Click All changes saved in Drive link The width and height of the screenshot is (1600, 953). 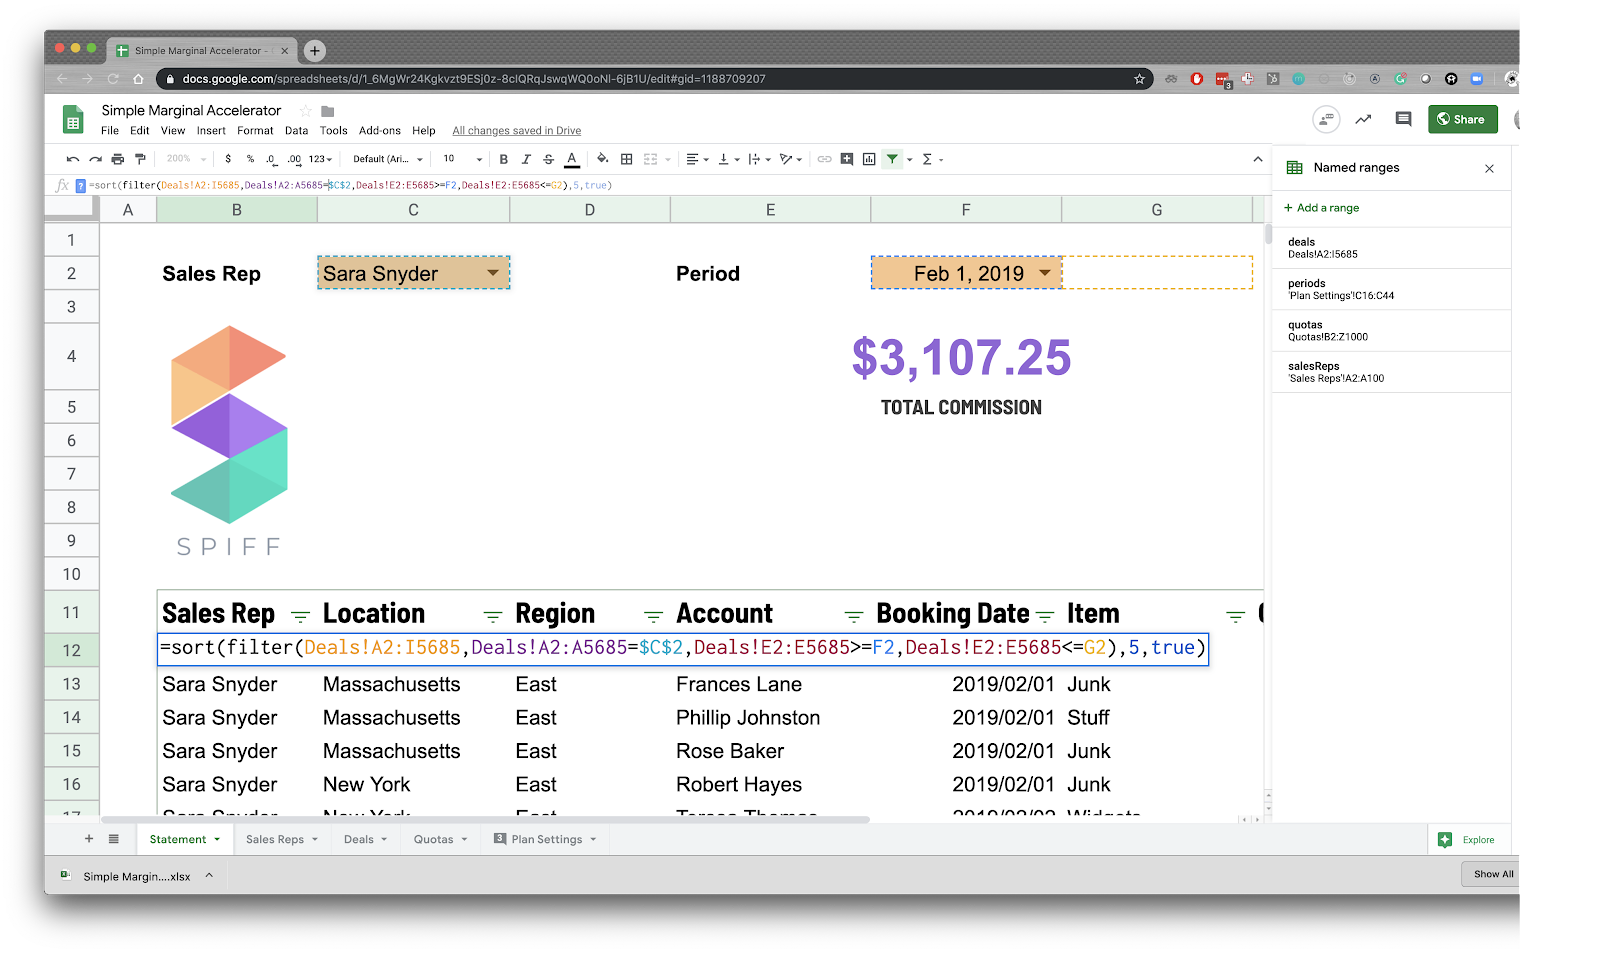click(516, 131)
